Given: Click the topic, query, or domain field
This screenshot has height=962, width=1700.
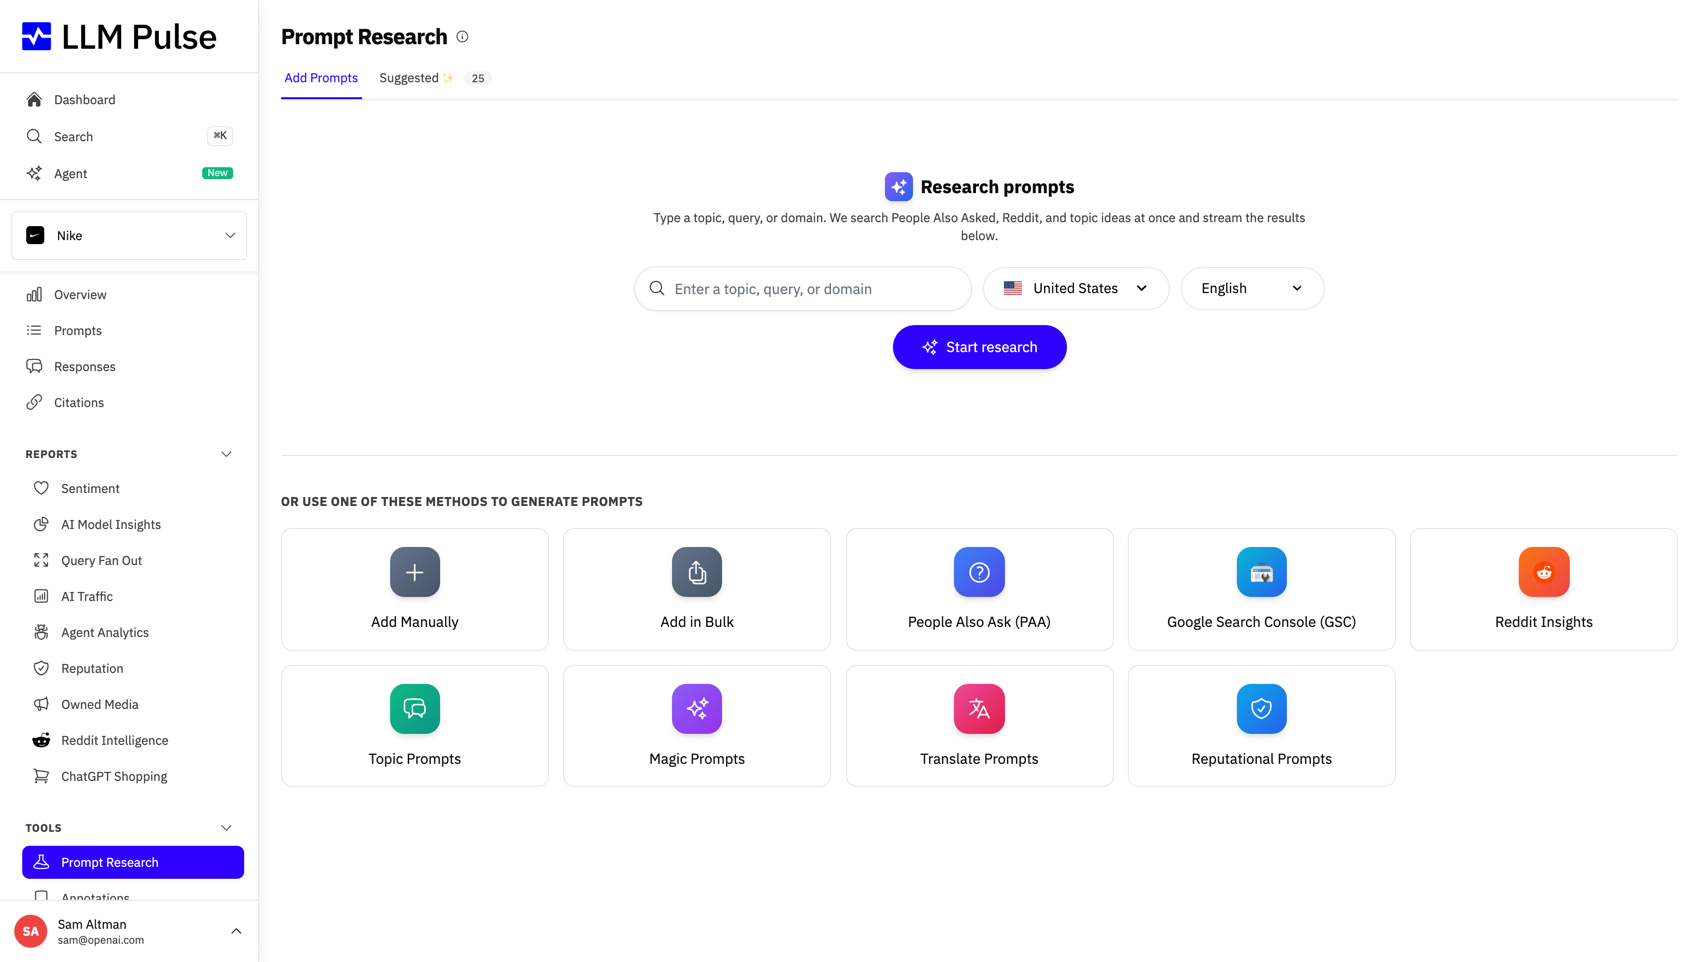Looking at the screenshot, I should coord(803,289).
